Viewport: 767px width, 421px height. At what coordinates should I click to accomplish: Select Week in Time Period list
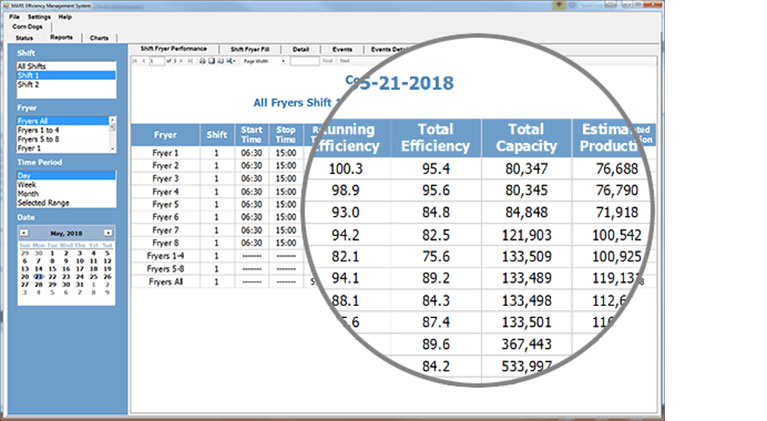tap(27, 184)
